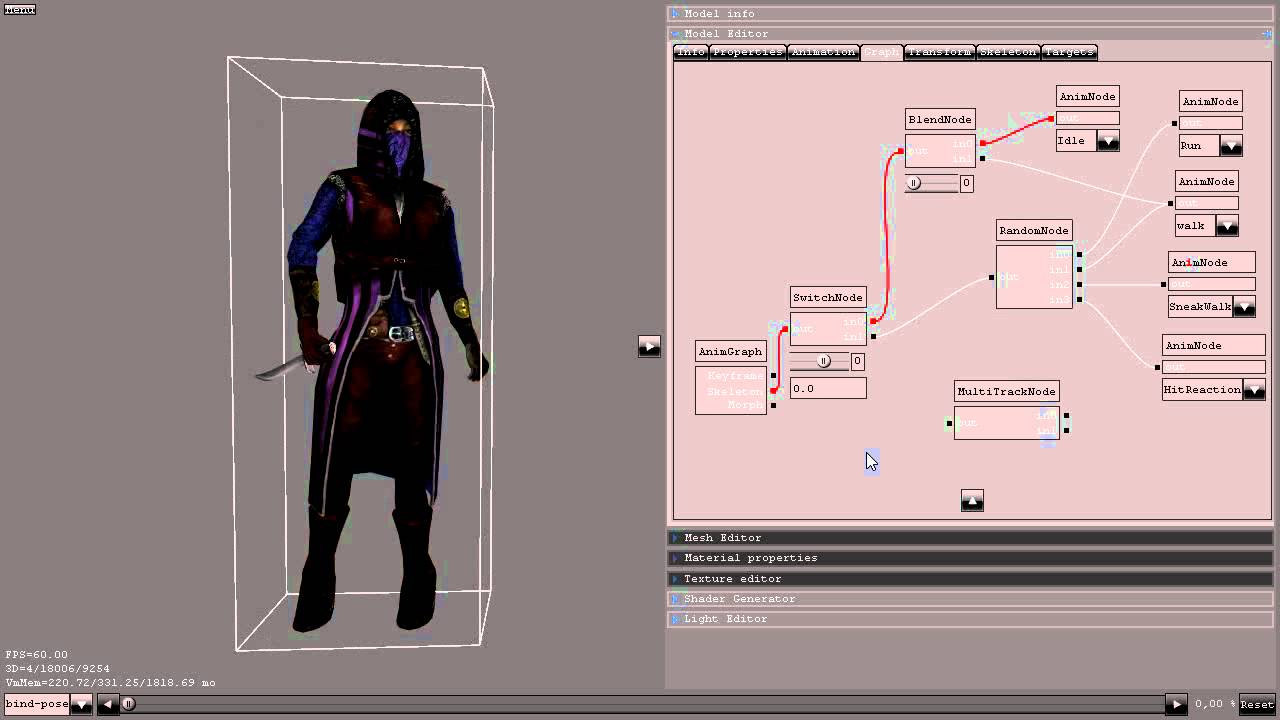
Task: Click the pin icon on the Model Editor header
Action: pos(1266,34)
